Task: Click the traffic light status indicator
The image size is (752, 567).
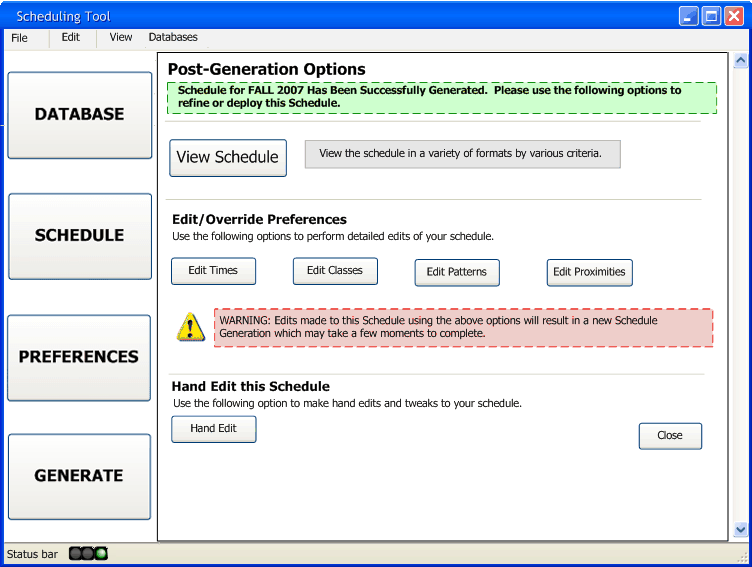Action: pyautogui.click(x=88, y=554)
